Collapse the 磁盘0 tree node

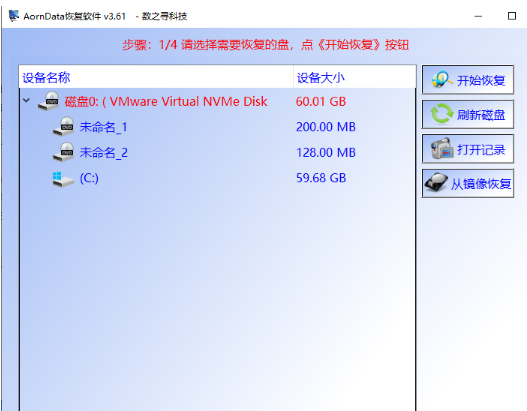27,100
